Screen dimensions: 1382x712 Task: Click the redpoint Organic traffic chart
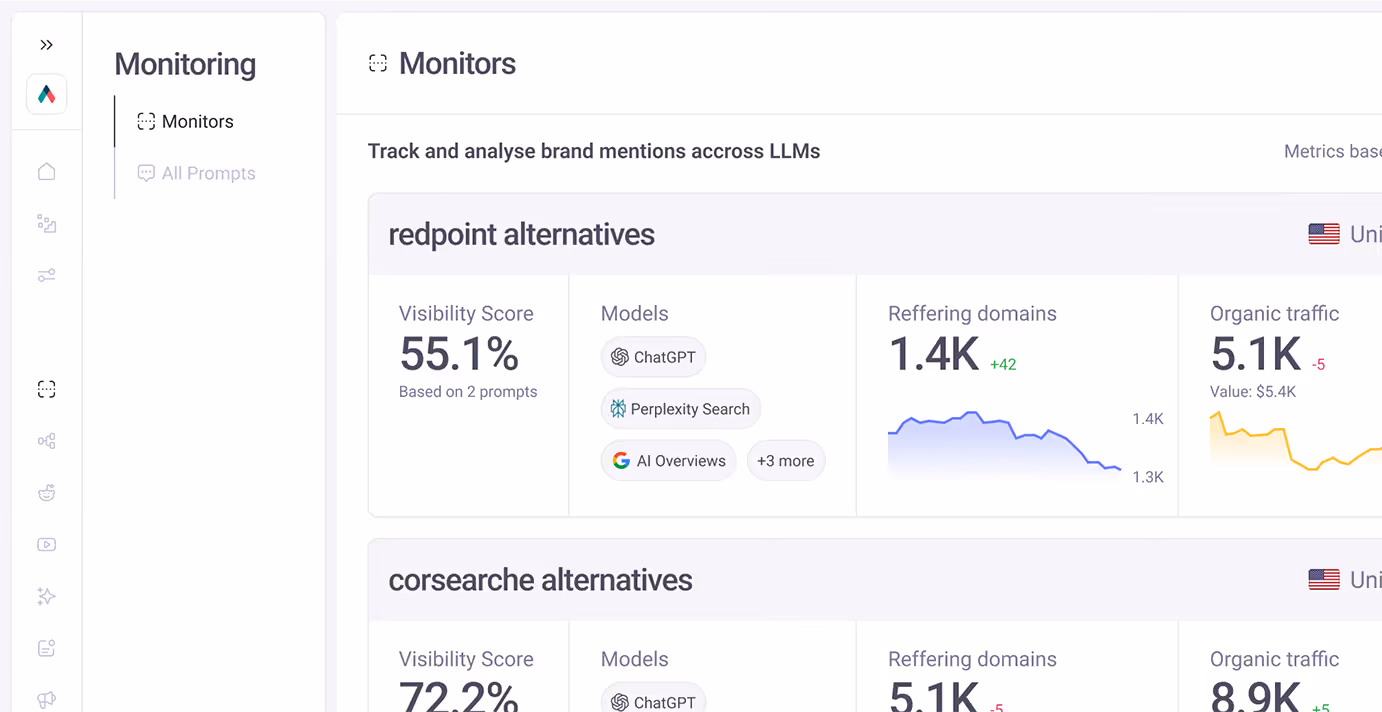pos(1296,440)
